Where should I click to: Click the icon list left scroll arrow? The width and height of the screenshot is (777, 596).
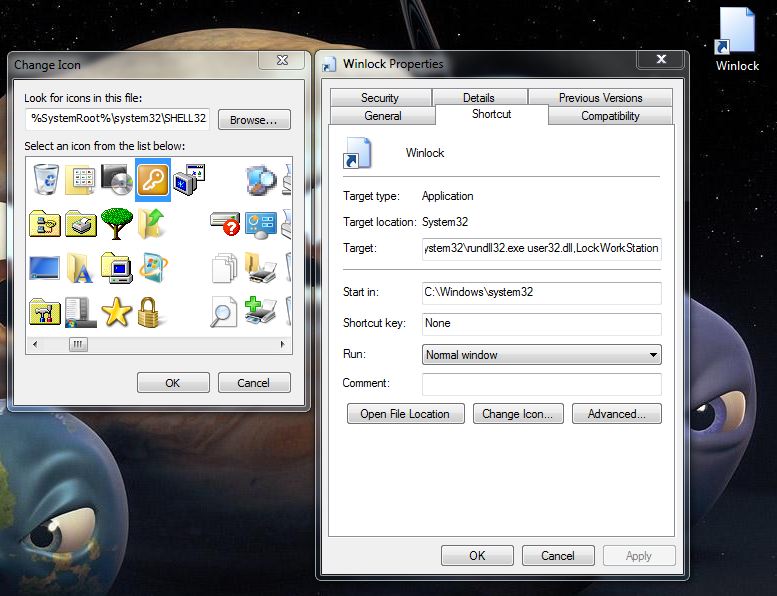click(x=35, y=344)
